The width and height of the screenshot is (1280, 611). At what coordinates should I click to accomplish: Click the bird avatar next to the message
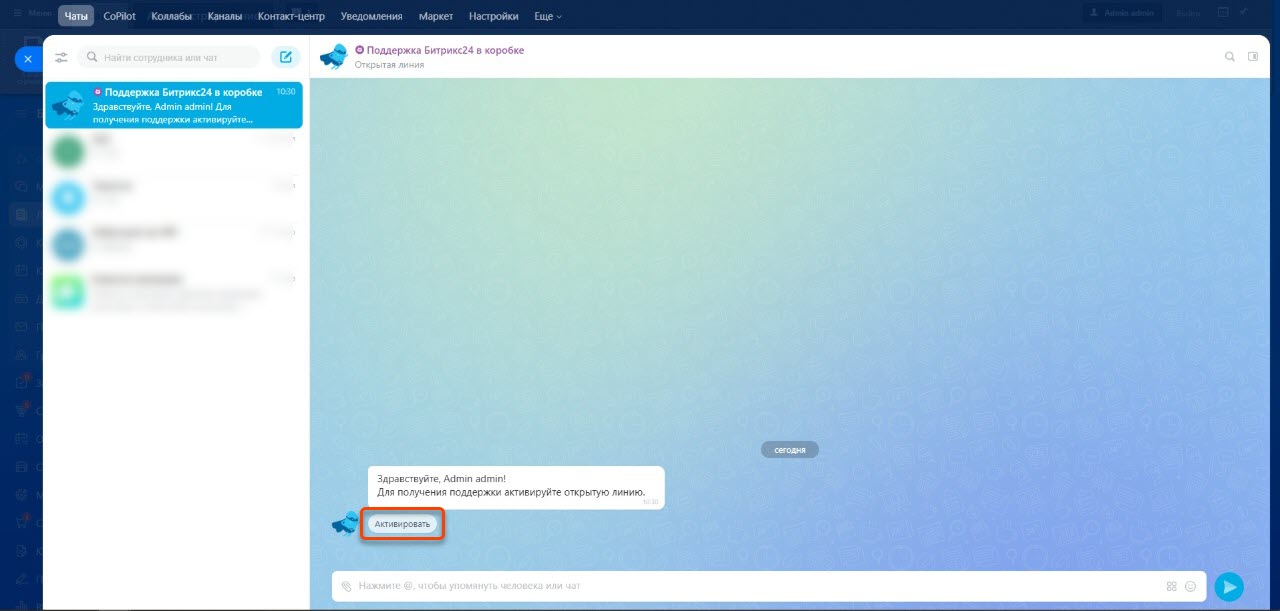pos(345,522)
